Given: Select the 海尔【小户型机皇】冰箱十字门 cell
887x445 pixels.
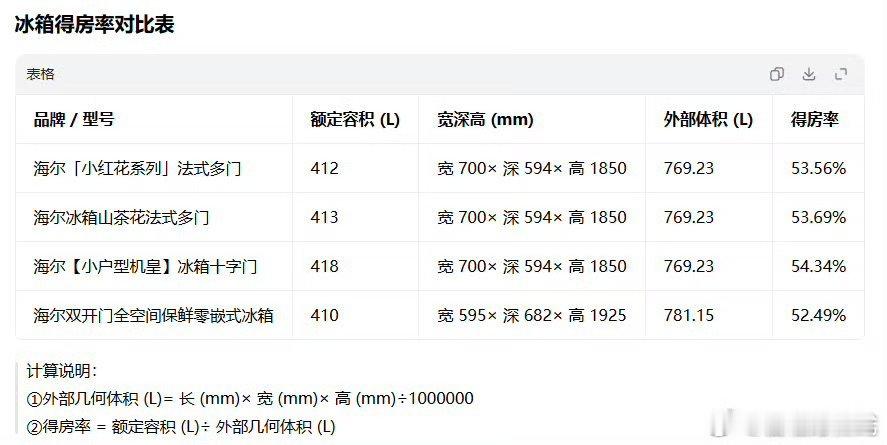Looking at the screenshot, I should [145, 266].
